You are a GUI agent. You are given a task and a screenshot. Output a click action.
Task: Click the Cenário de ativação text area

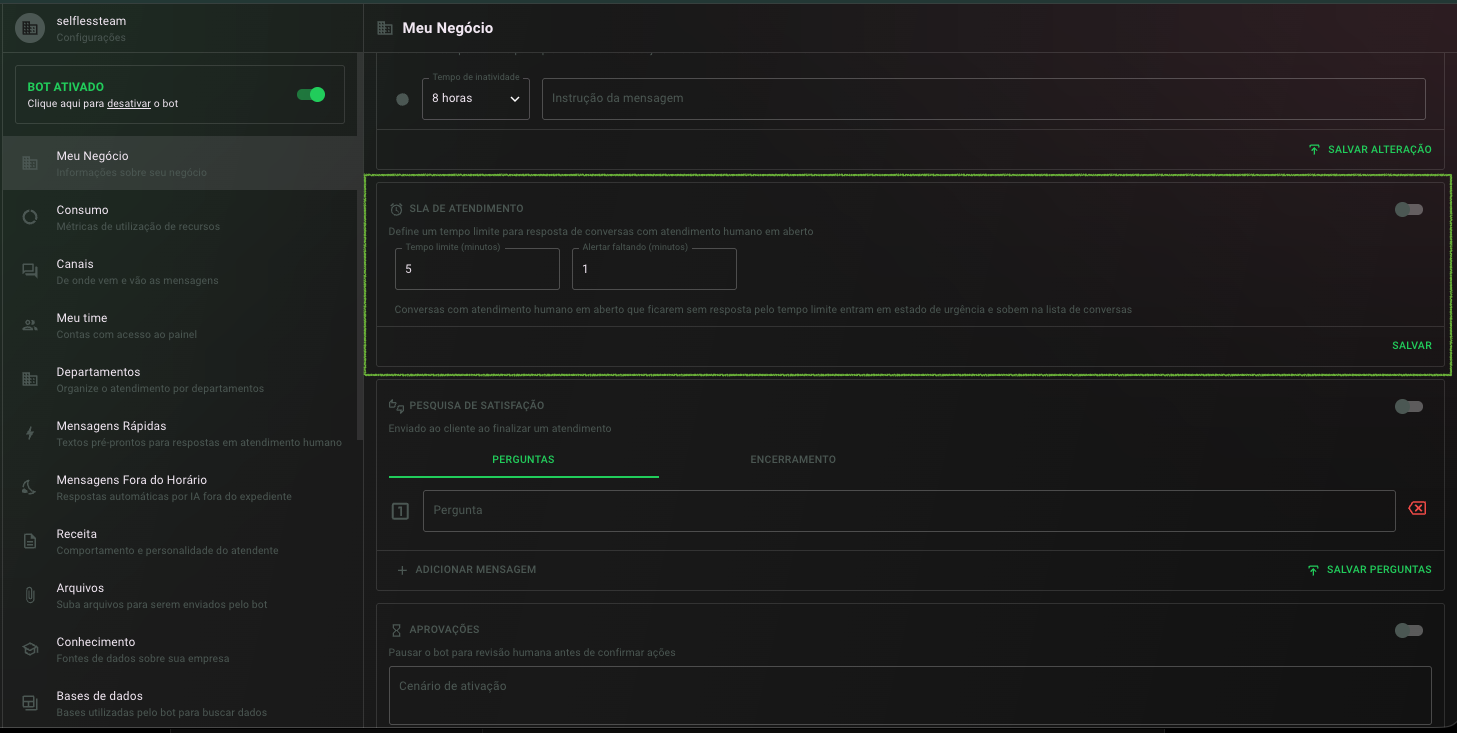[910, 695]
